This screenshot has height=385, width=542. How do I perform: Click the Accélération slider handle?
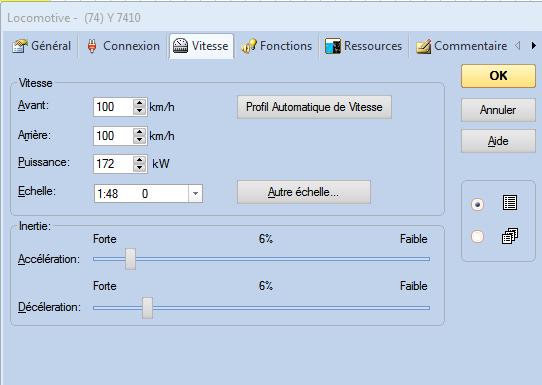click(130, 259)
